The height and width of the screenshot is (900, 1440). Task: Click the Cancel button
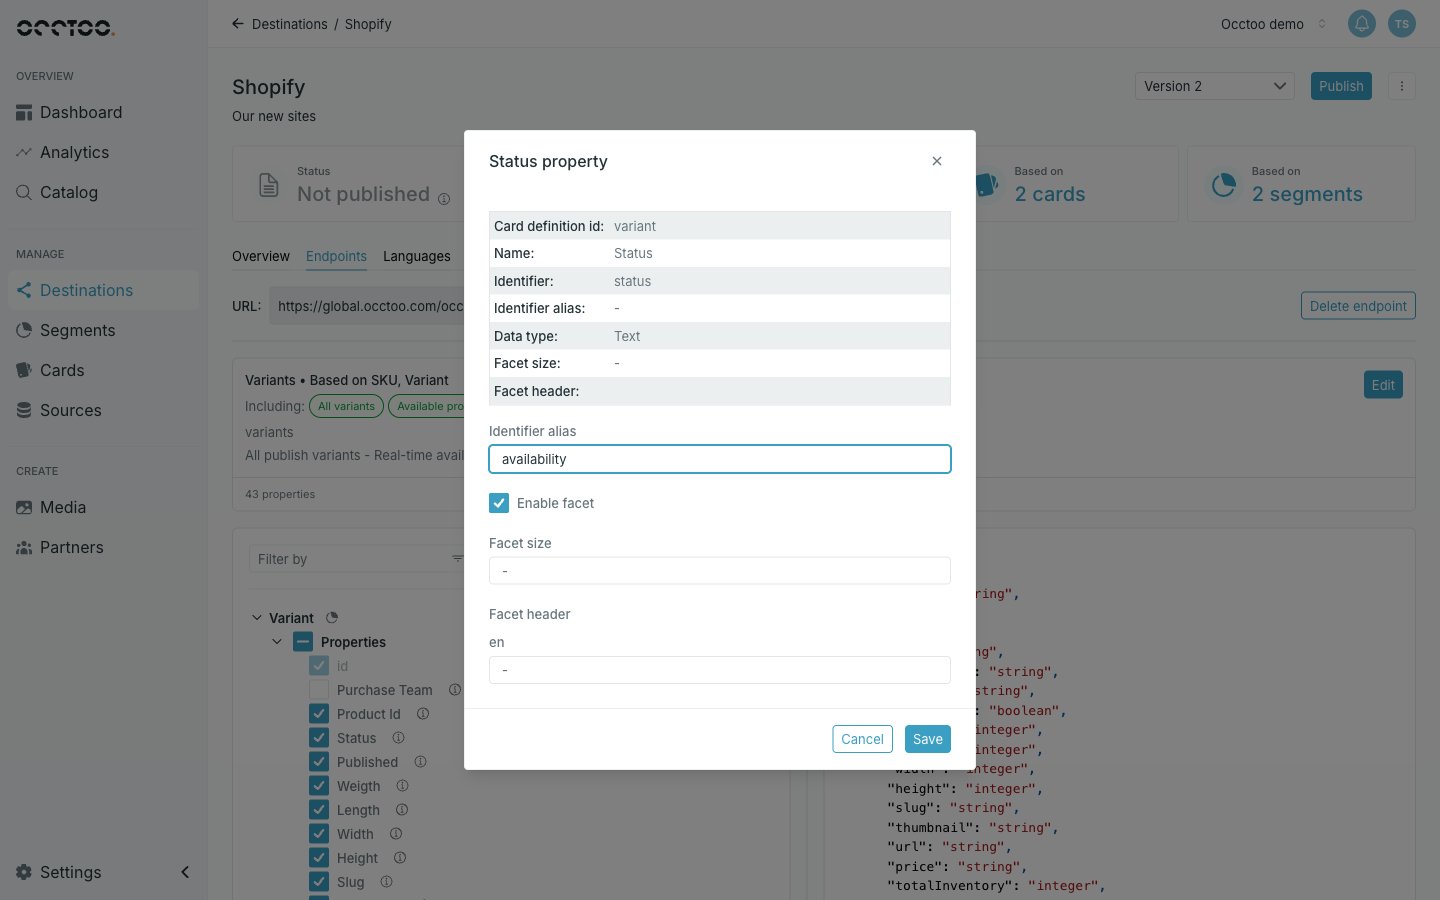click(862, 739)
